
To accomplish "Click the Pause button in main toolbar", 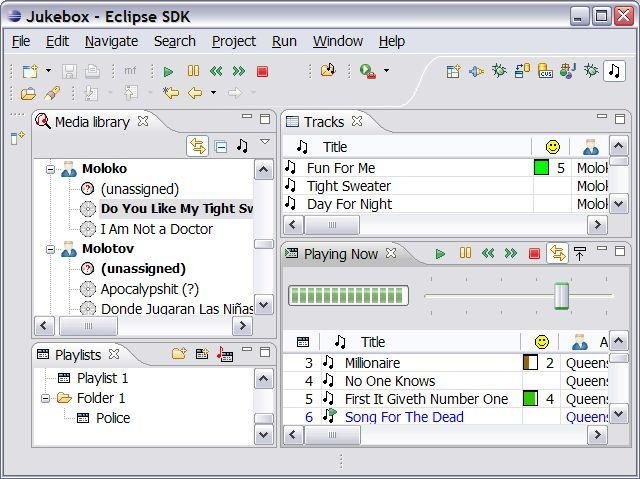I will (x=193, y=71).
